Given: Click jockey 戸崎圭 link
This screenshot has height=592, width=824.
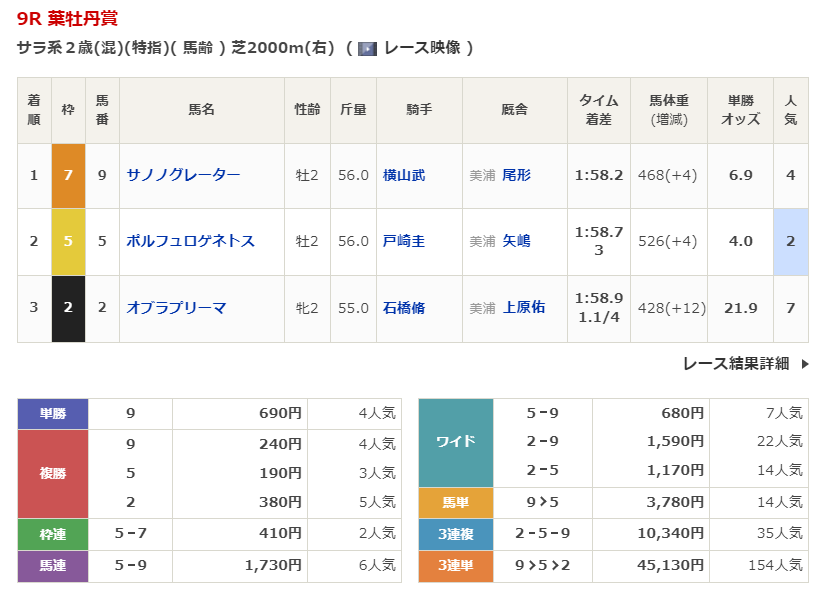Looking at the screenshot, I should tap(403, 241).
